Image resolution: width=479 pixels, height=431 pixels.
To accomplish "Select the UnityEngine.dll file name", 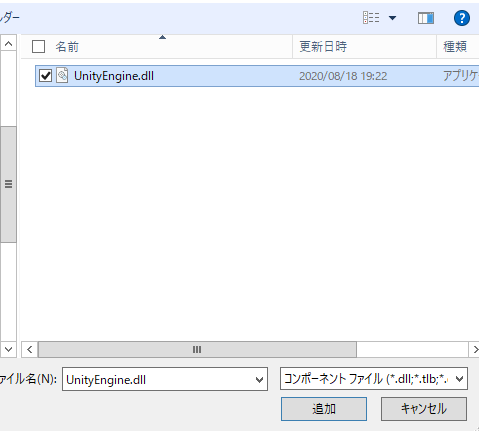I will 114,76.
